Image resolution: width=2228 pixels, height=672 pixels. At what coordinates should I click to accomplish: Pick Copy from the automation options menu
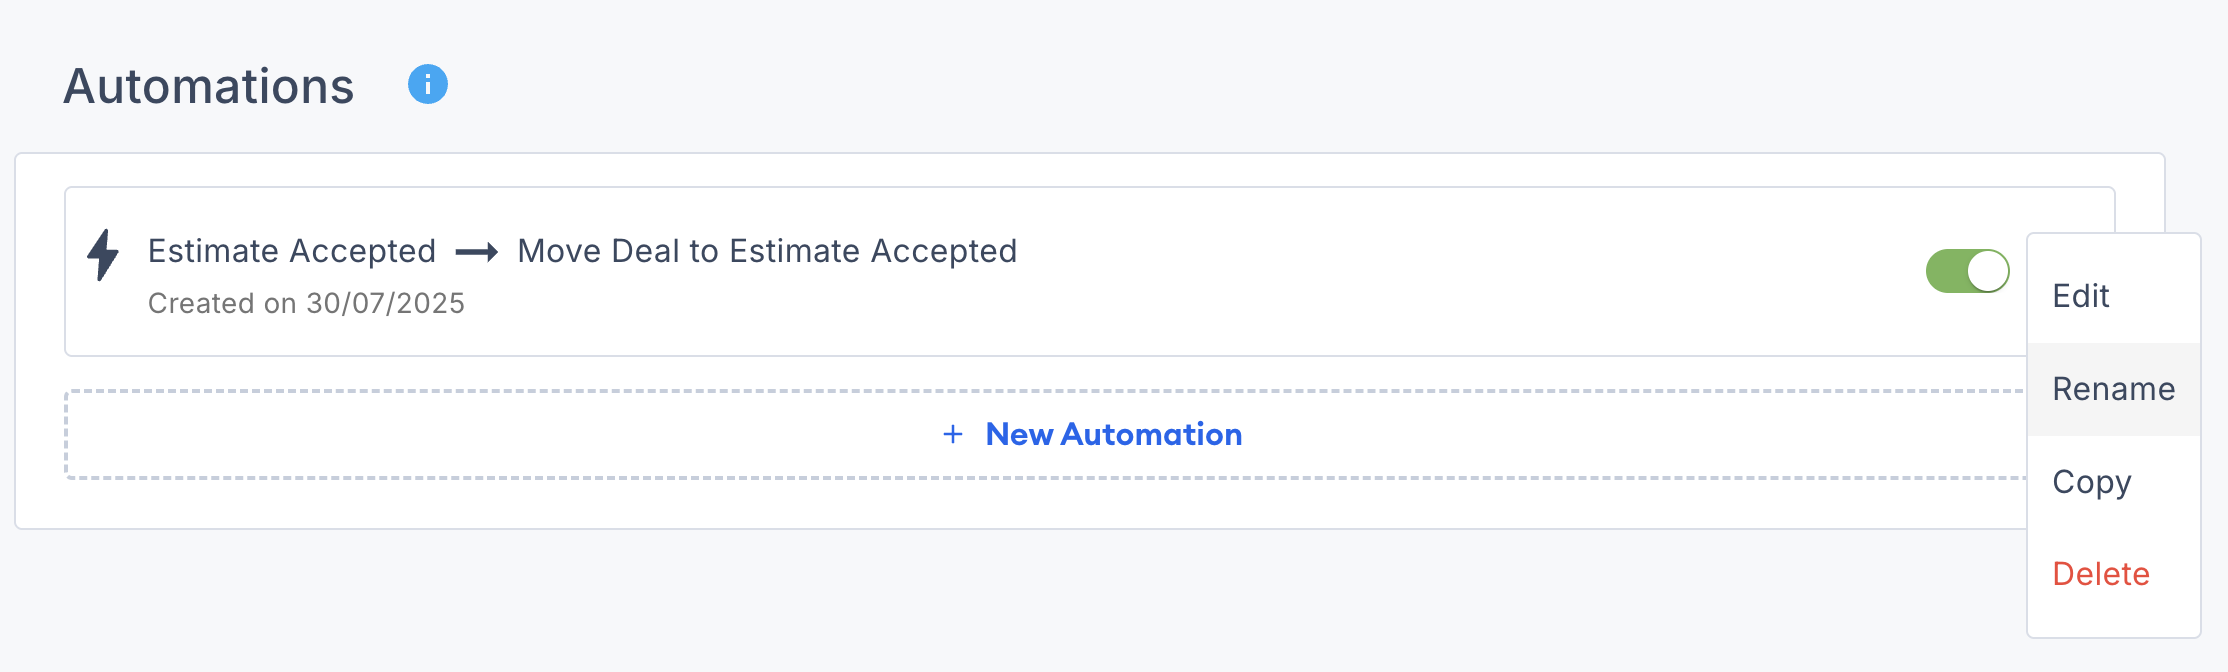click(x=2091, y=482)
